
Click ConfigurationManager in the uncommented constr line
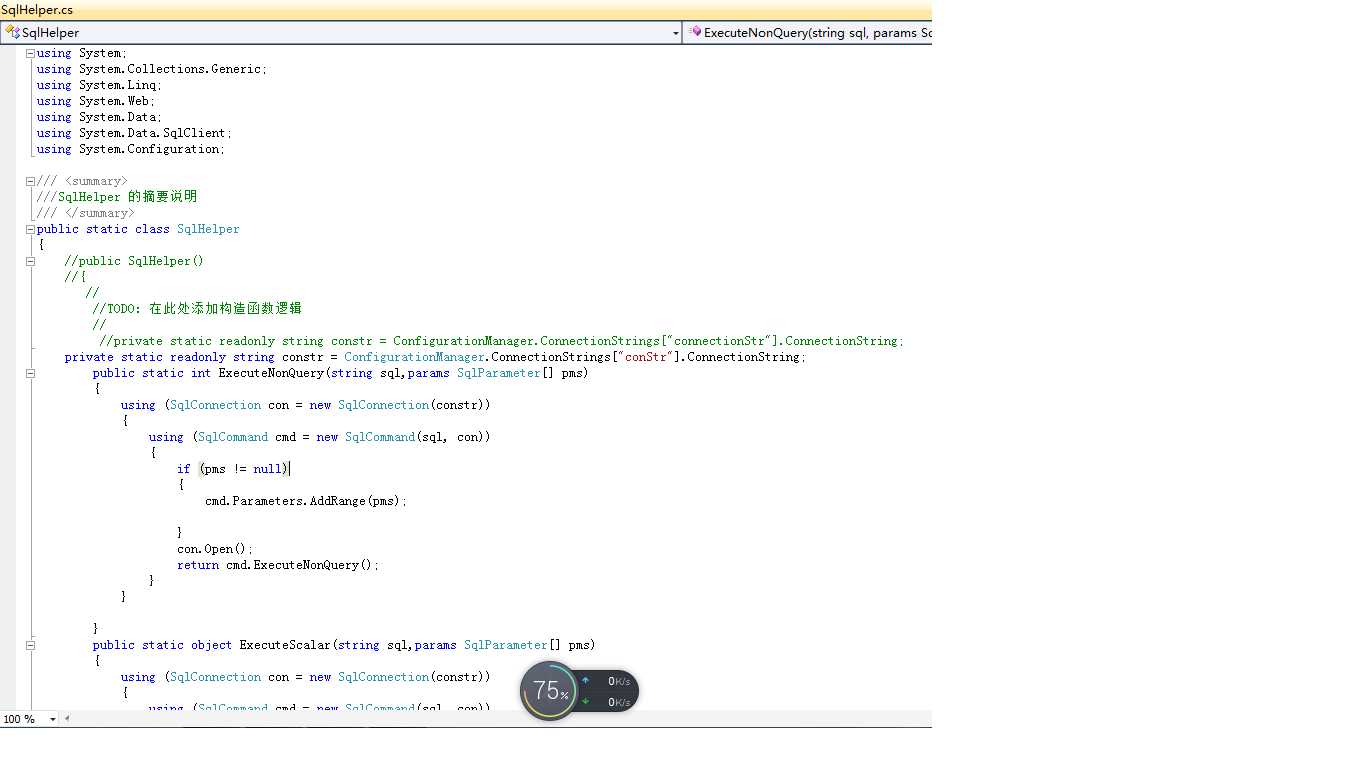(x=414, y=357)
